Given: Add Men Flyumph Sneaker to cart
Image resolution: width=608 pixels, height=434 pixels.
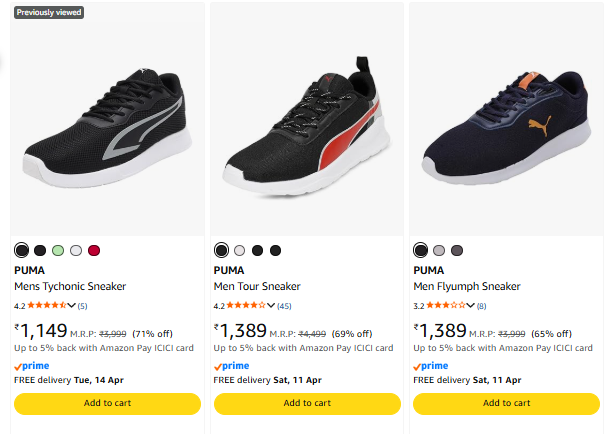Looking at the screenshot, I should 506,403.
